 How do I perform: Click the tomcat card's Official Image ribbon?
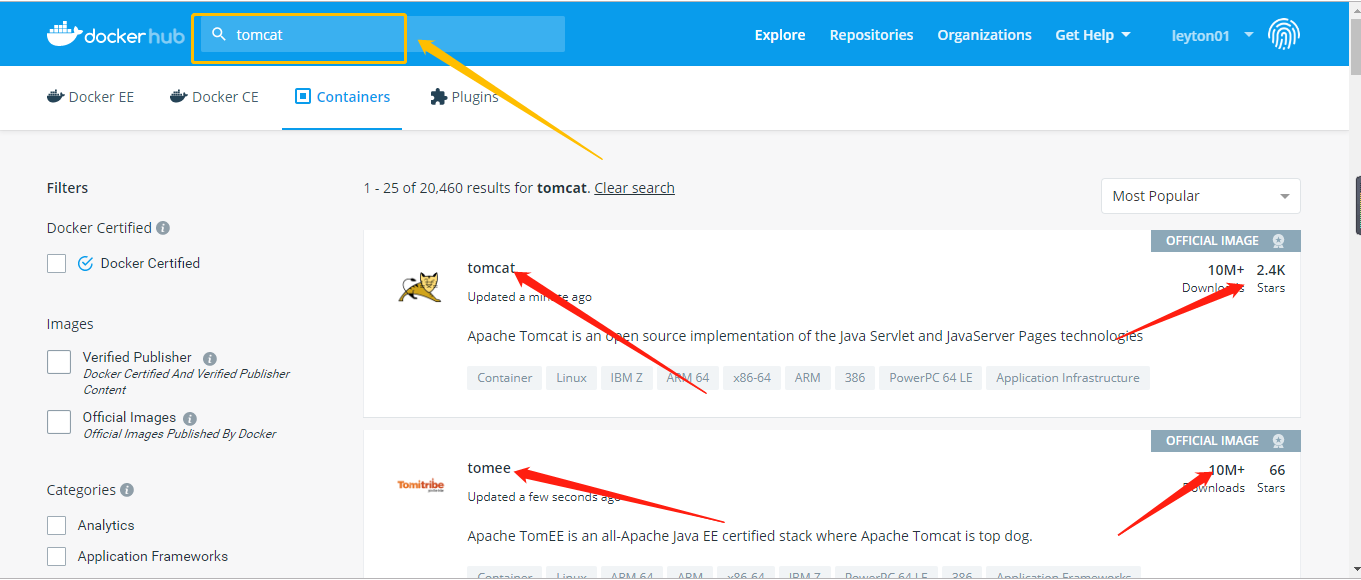point(1226,241)
